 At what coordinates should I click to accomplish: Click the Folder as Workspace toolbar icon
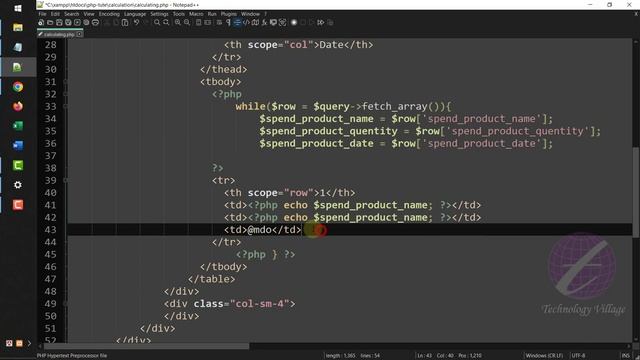[x=273, y=22]
